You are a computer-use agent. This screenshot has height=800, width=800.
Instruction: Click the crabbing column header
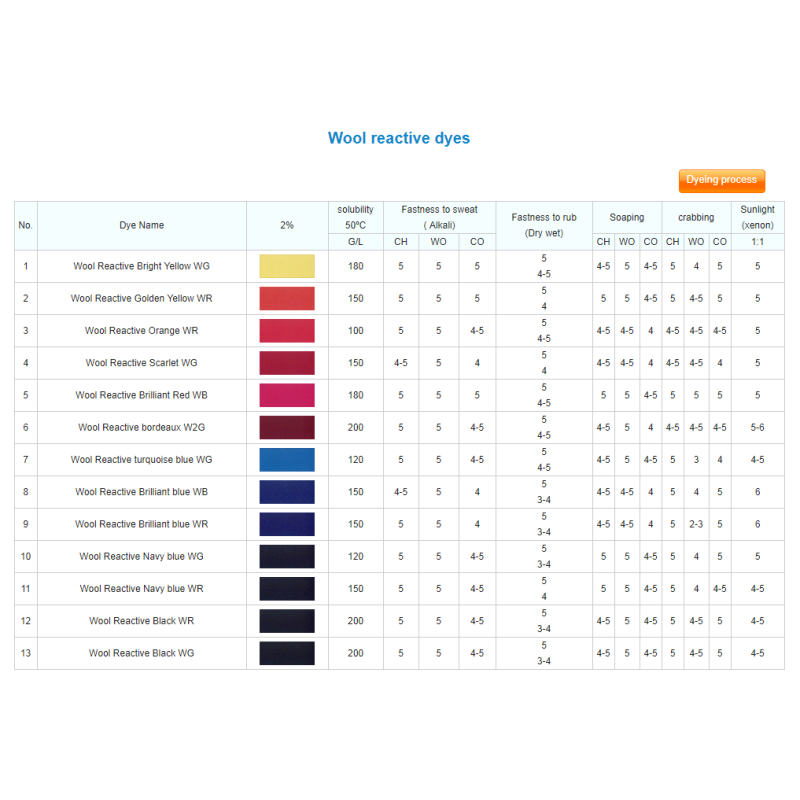point(696,217)
